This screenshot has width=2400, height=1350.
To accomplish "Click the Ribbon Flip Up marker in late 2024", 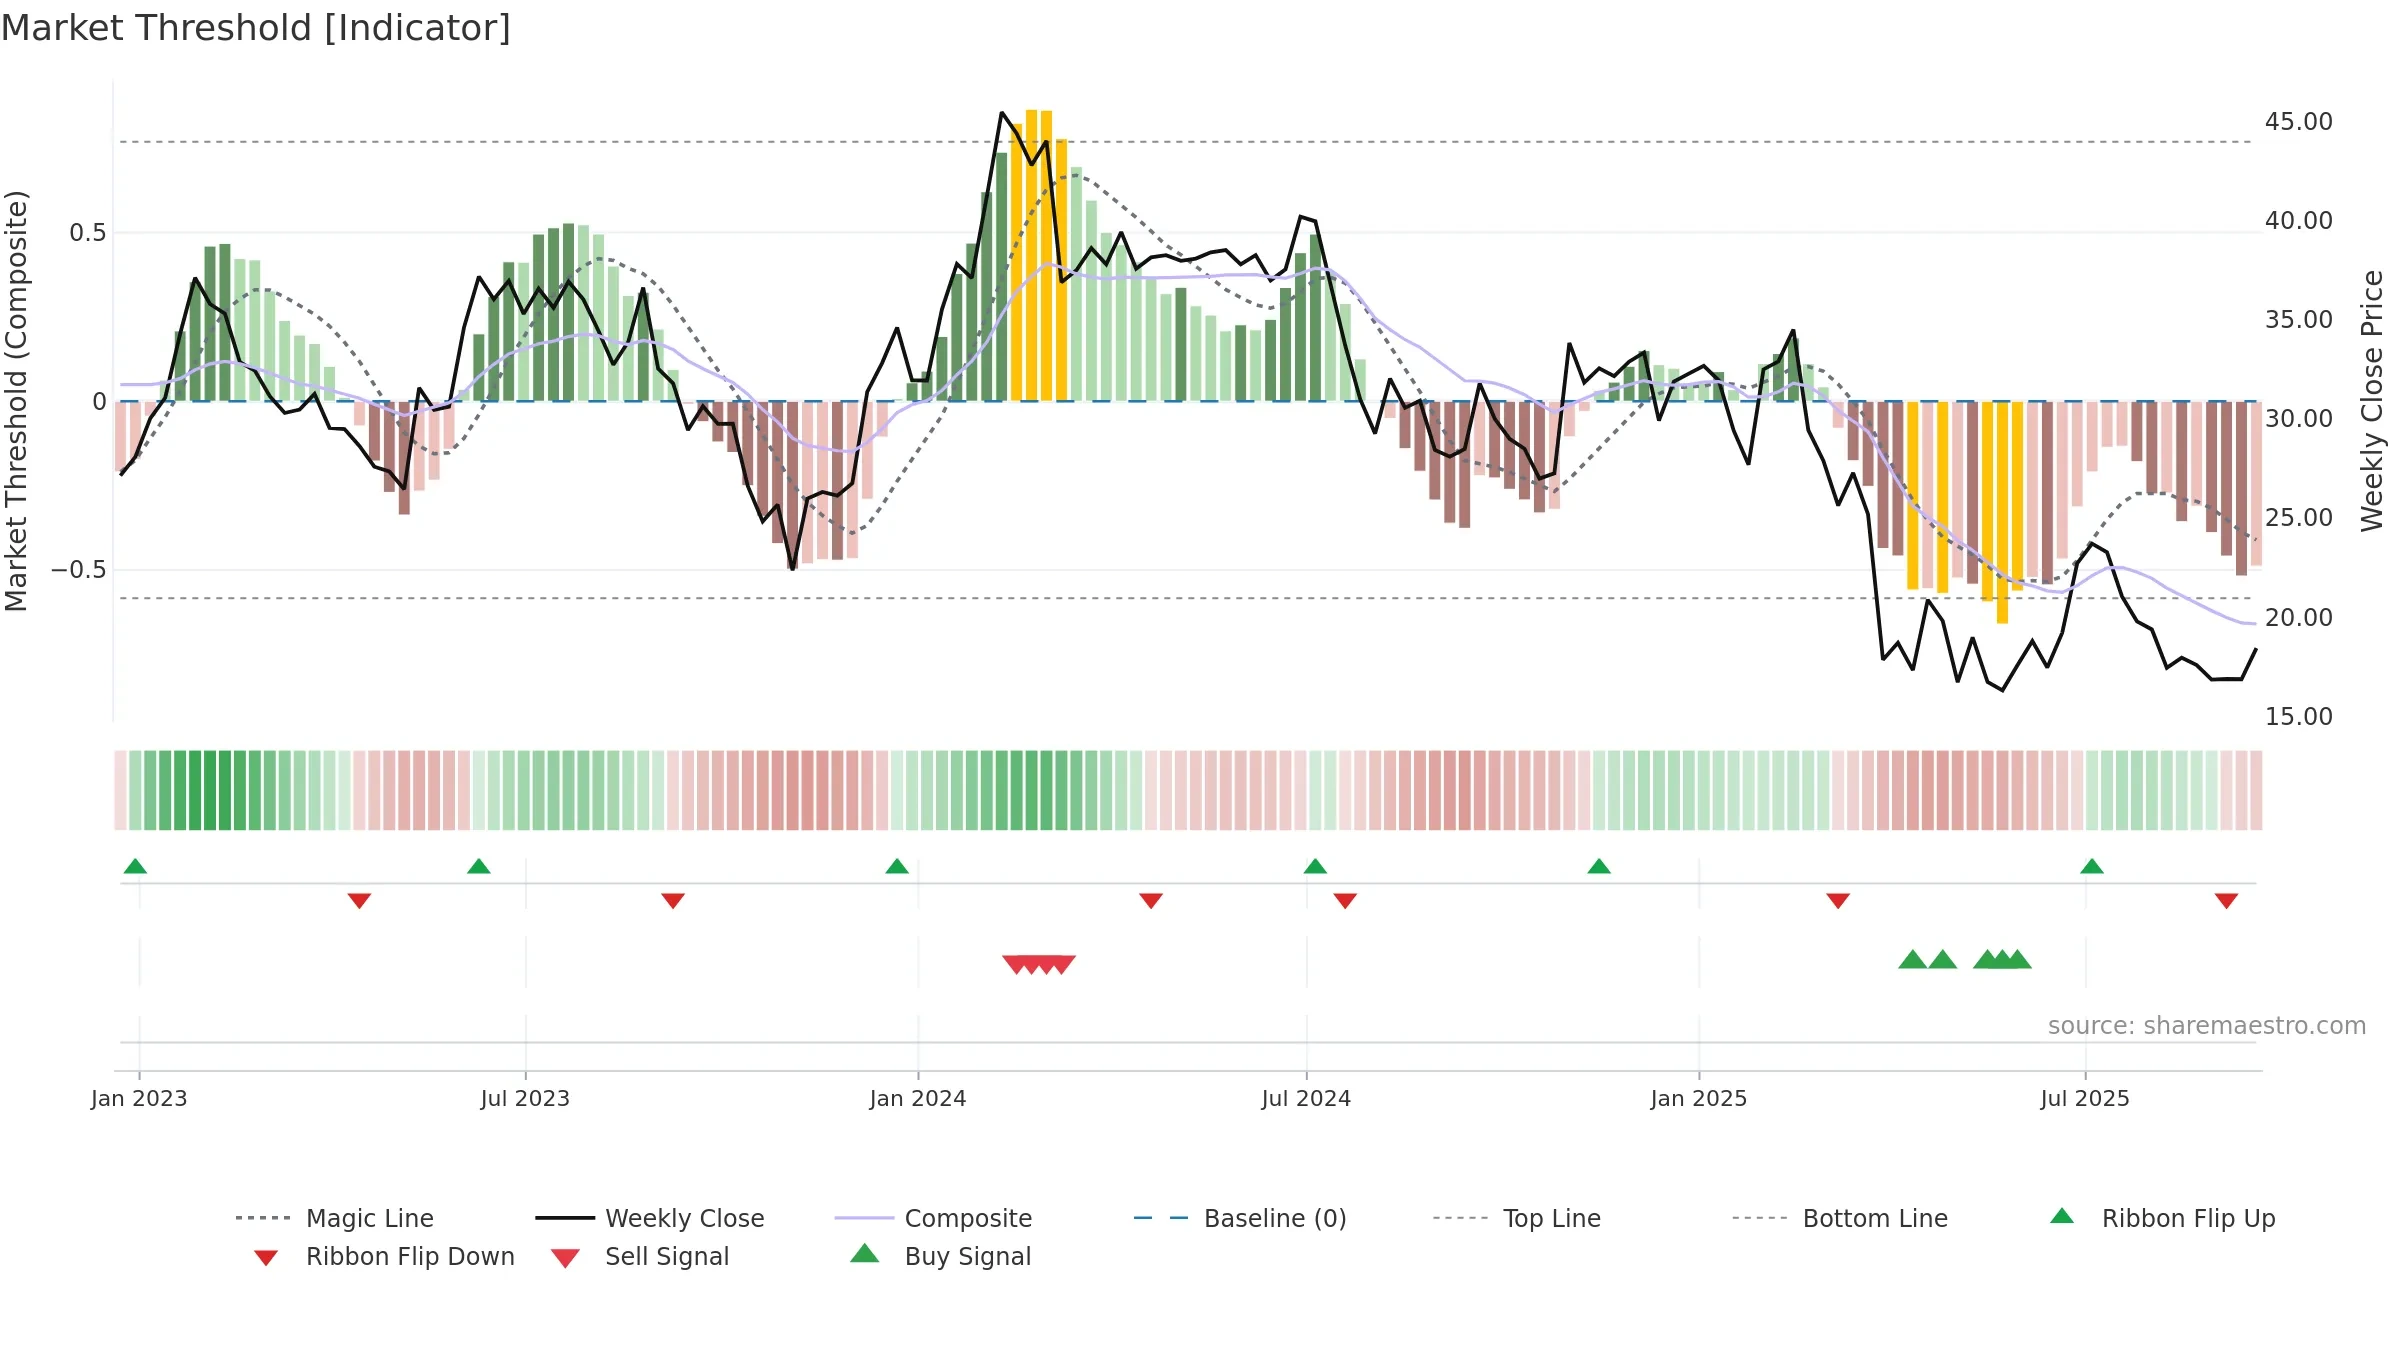I will [1599, 866].
